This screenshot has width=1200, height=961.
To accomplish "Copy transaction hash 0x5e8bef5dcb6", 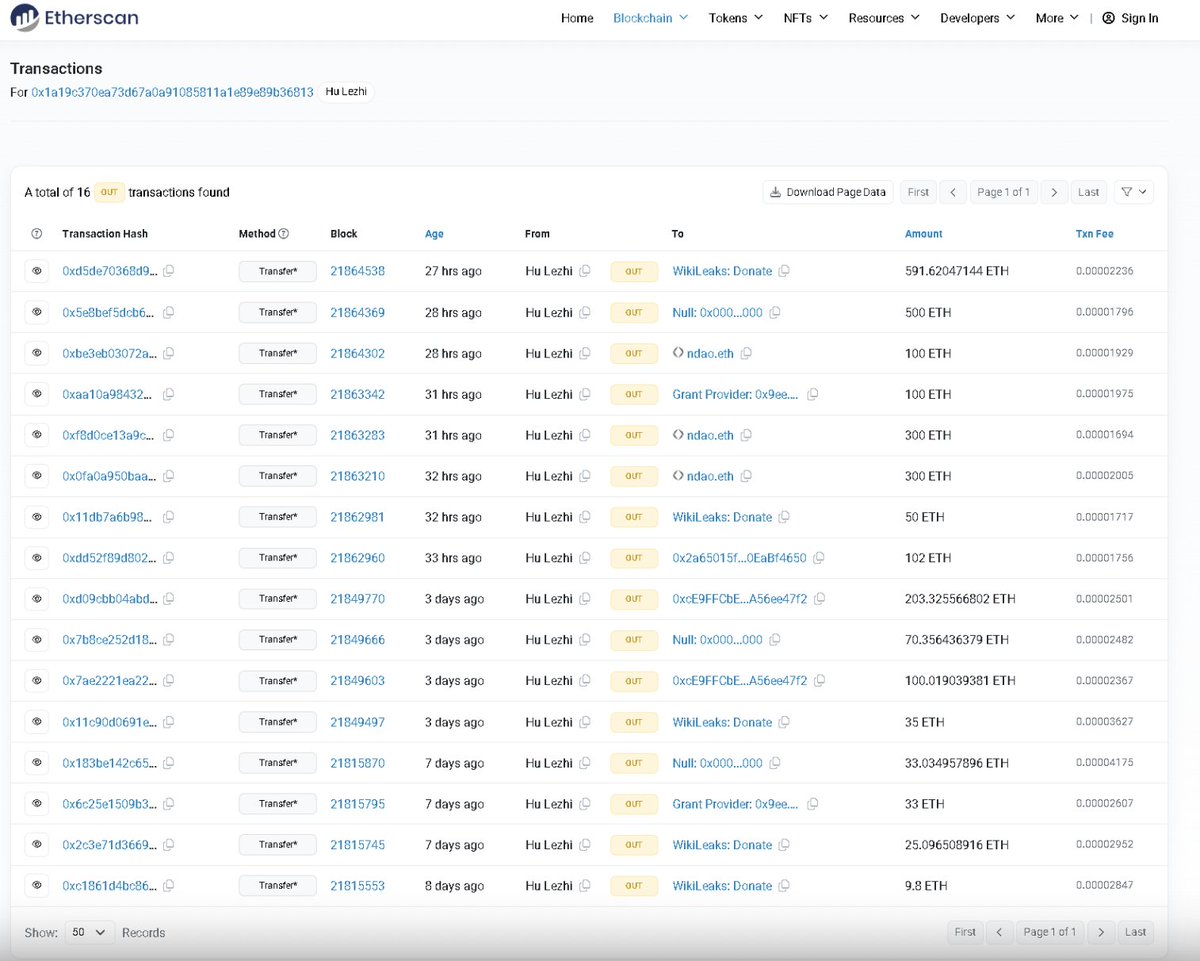I will pos(169,312).
